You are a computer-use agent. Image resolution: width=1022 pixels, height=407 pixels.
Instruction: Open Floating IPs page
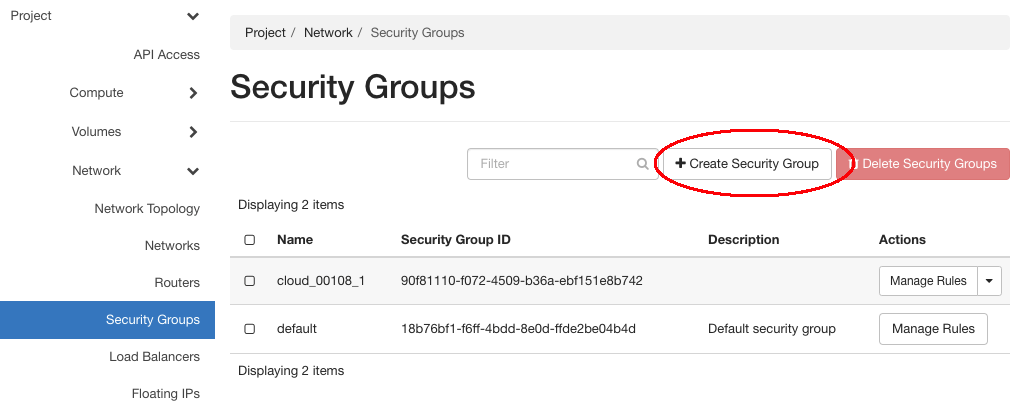click(x=166, y=394)
